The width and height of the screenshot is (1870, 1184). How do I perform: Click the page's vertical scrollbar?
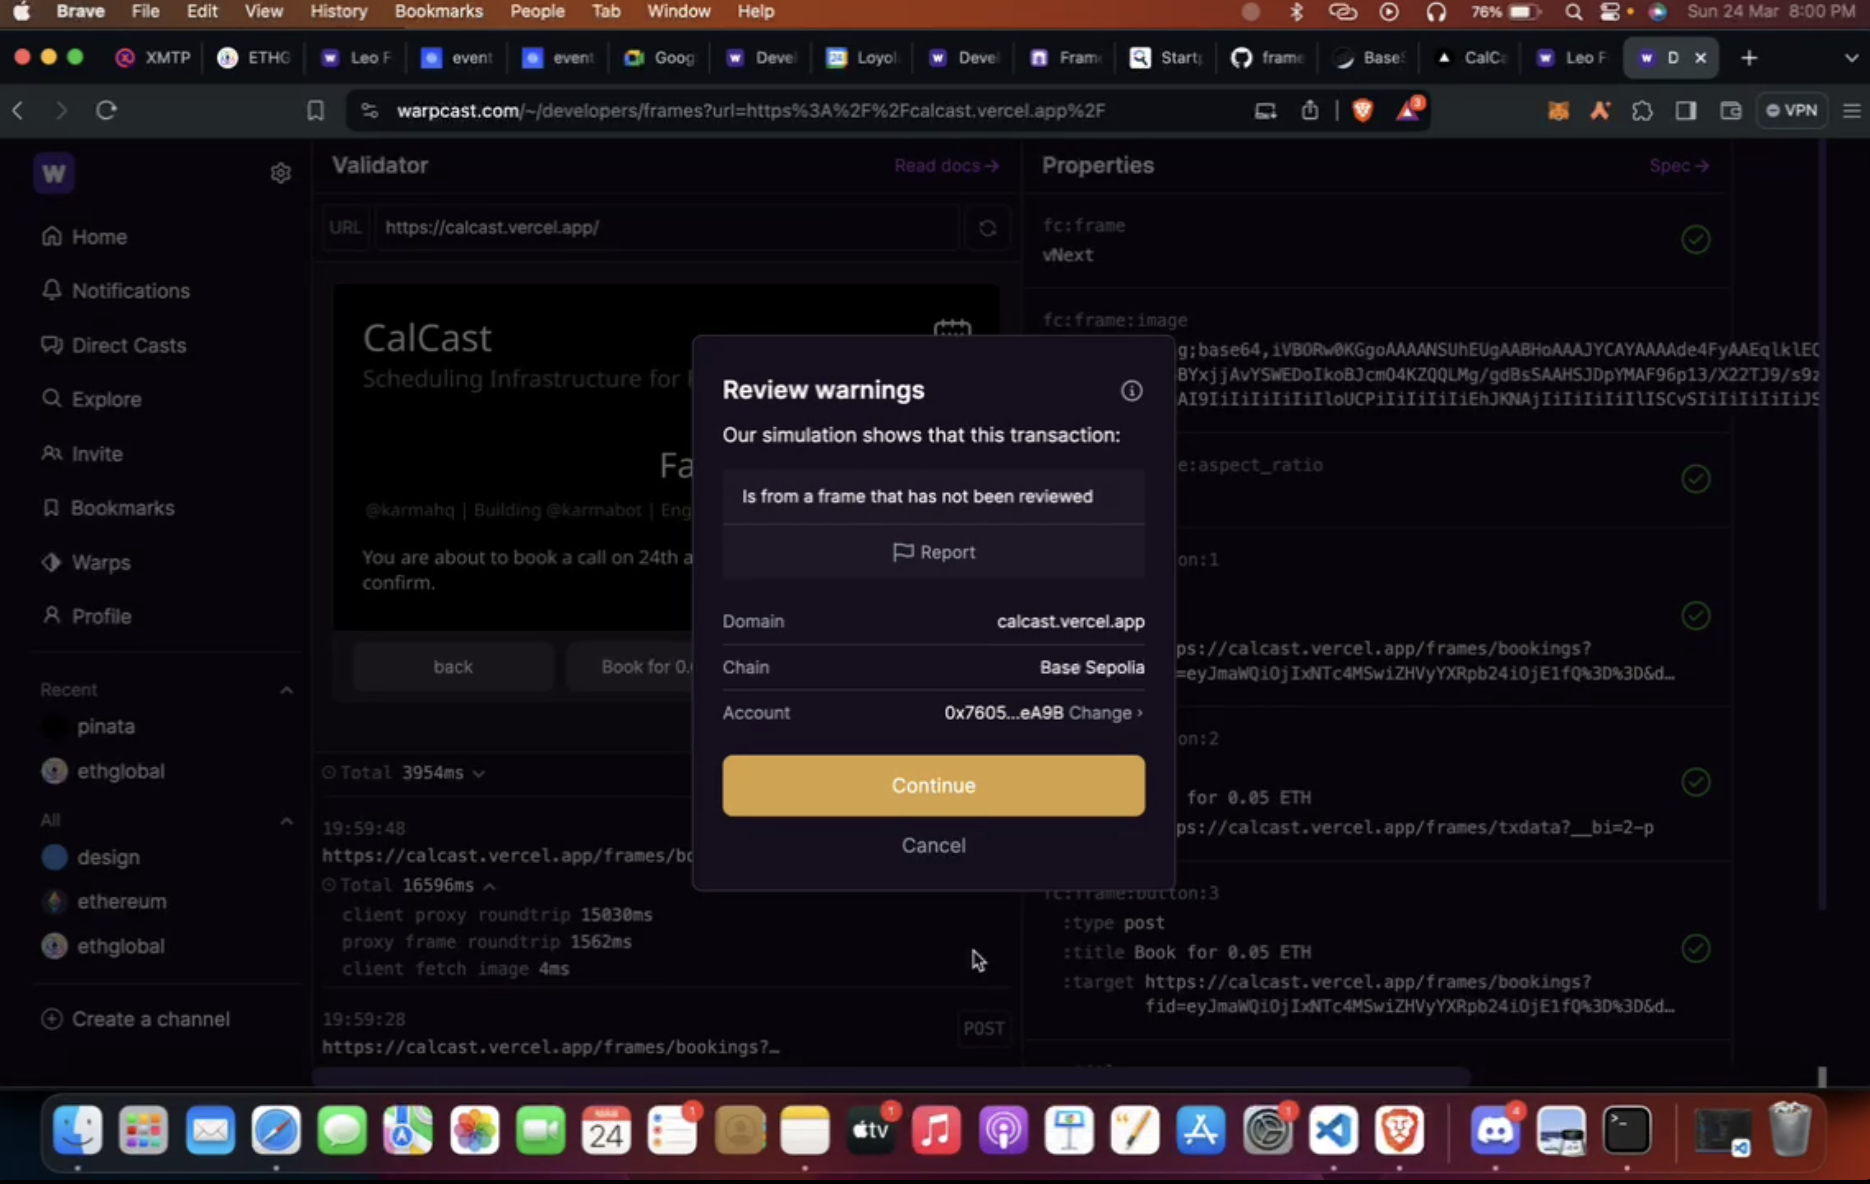[x=1821, y=525]
